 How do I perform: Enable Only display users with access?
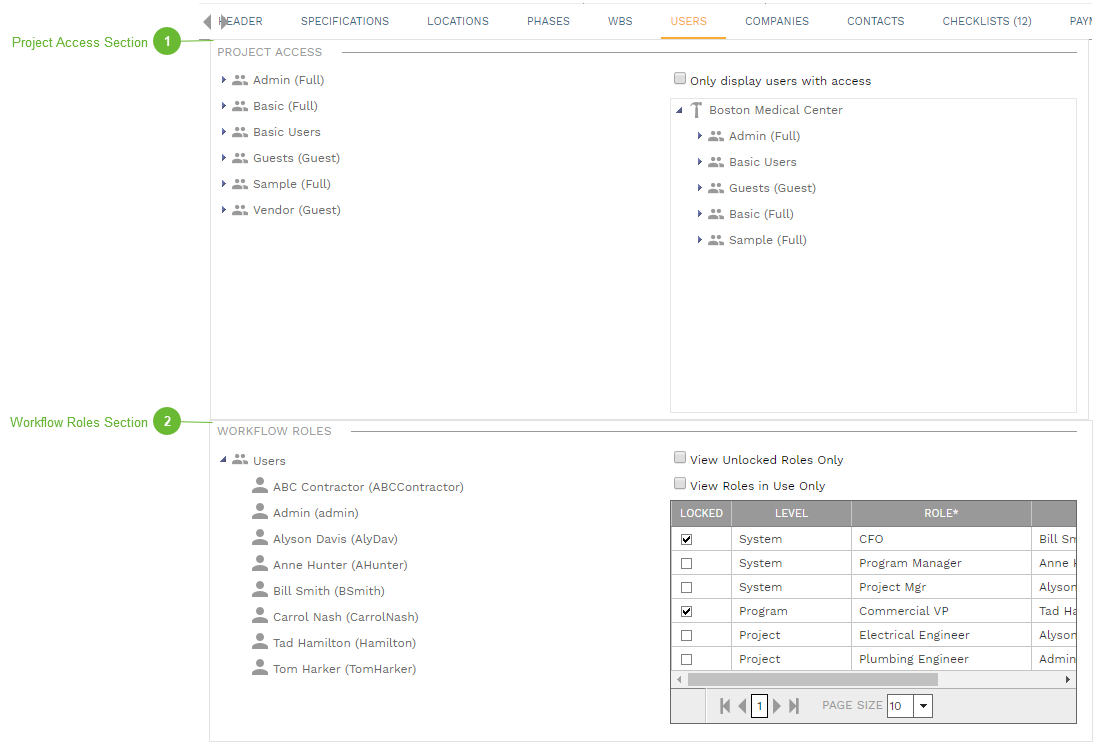click(680, 79)
